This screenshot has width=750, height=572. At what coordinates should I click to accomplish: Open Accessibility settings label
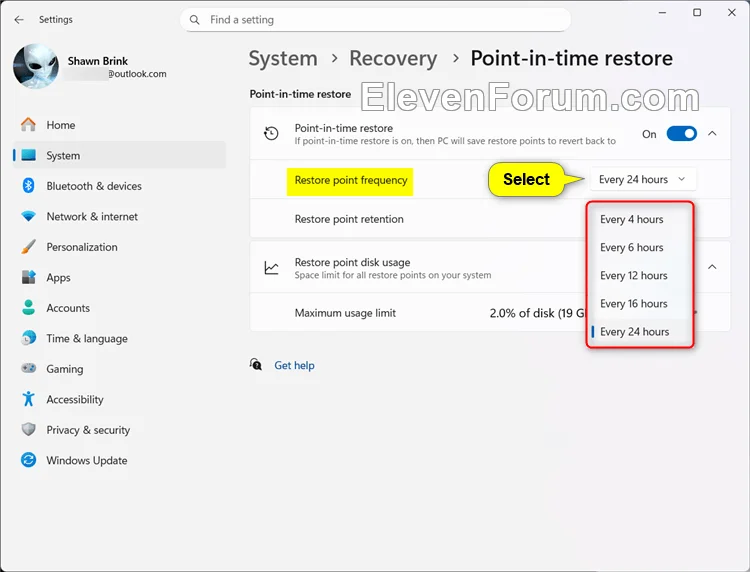(75, 400)
